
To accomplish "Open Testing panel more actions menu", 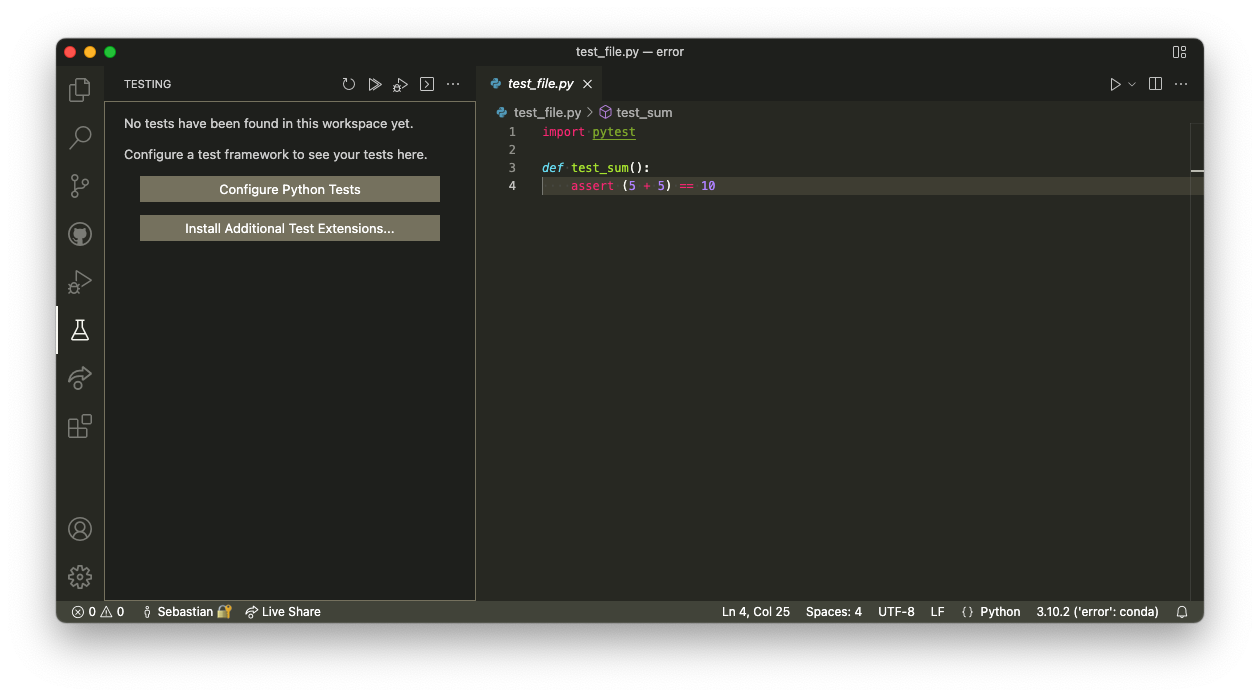I will (453, 84).
